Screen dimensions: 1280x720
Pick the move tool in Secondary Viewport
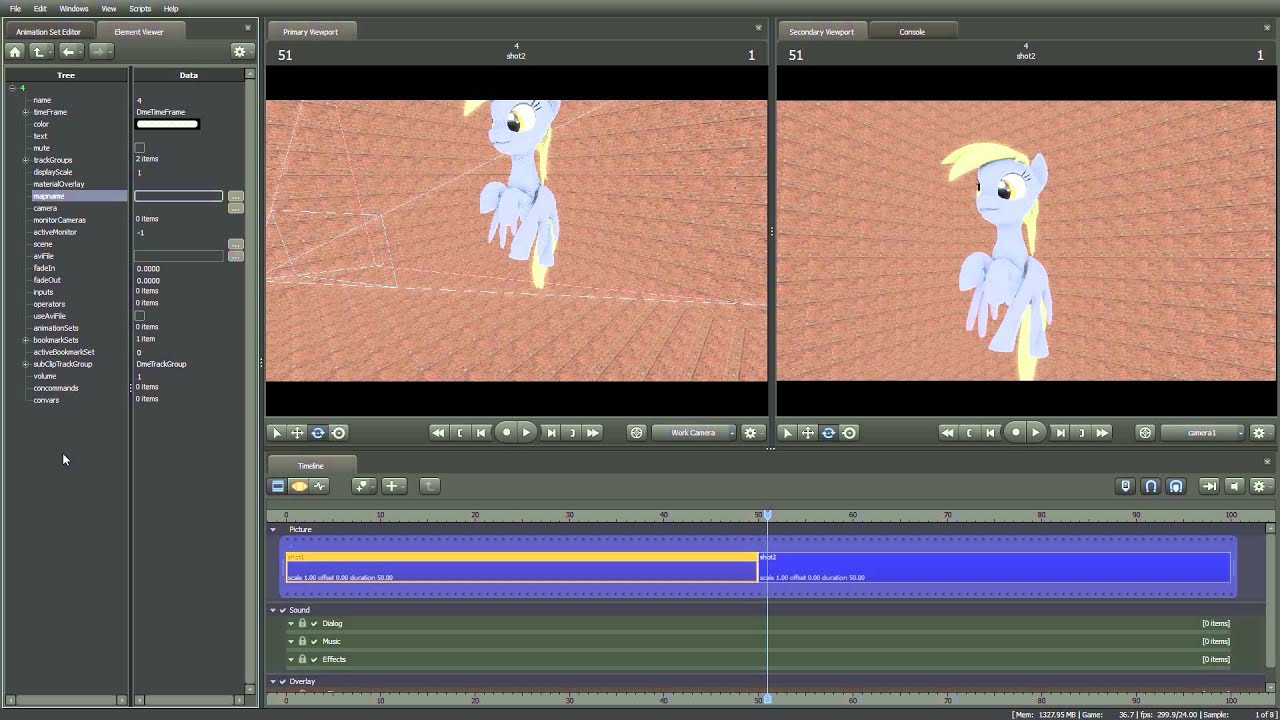[x=808, y=433]
